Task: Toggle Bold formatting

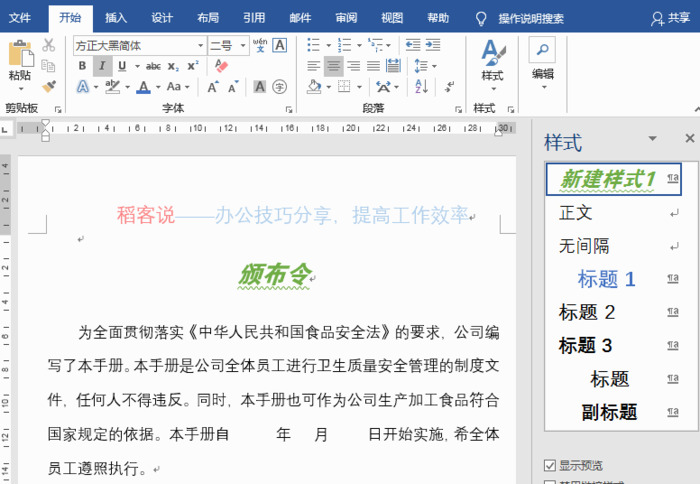Action: (83, 66)
